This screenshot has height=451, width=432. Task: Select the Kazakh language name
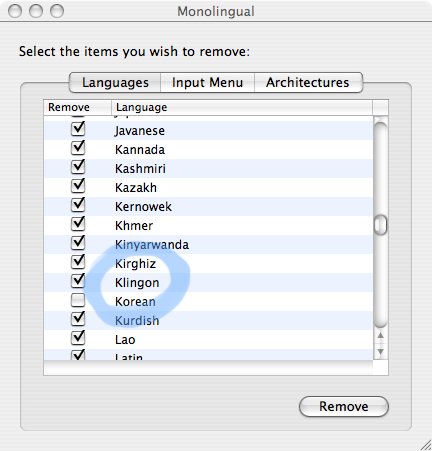(136, 188)
